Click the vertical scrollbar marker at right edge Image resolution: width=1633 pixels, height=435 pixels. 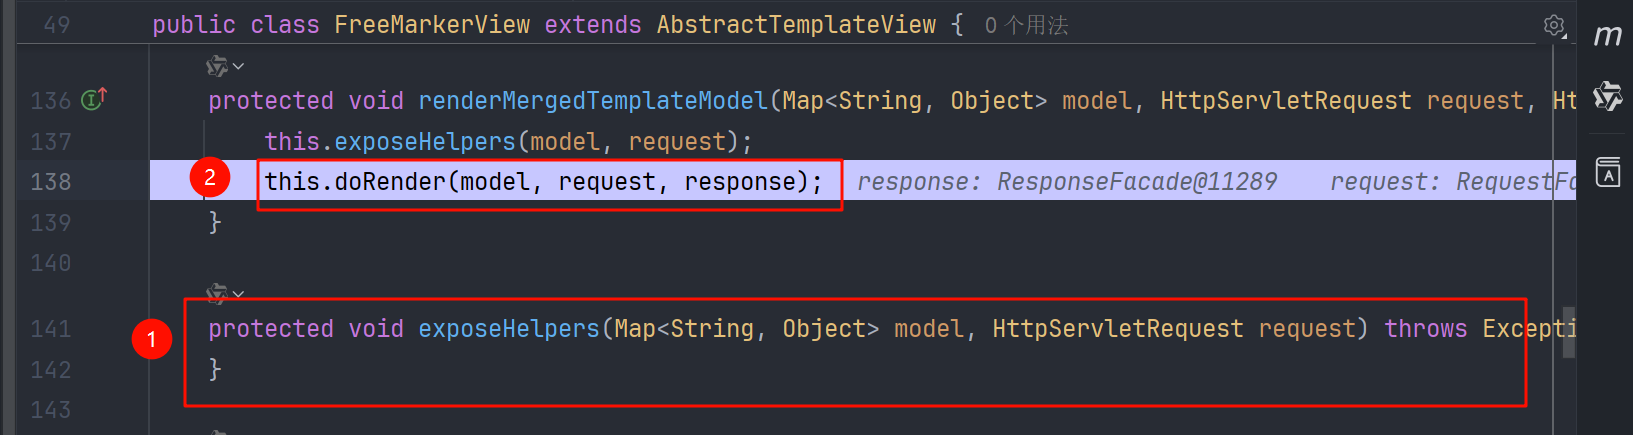(x=1568, y=324)
